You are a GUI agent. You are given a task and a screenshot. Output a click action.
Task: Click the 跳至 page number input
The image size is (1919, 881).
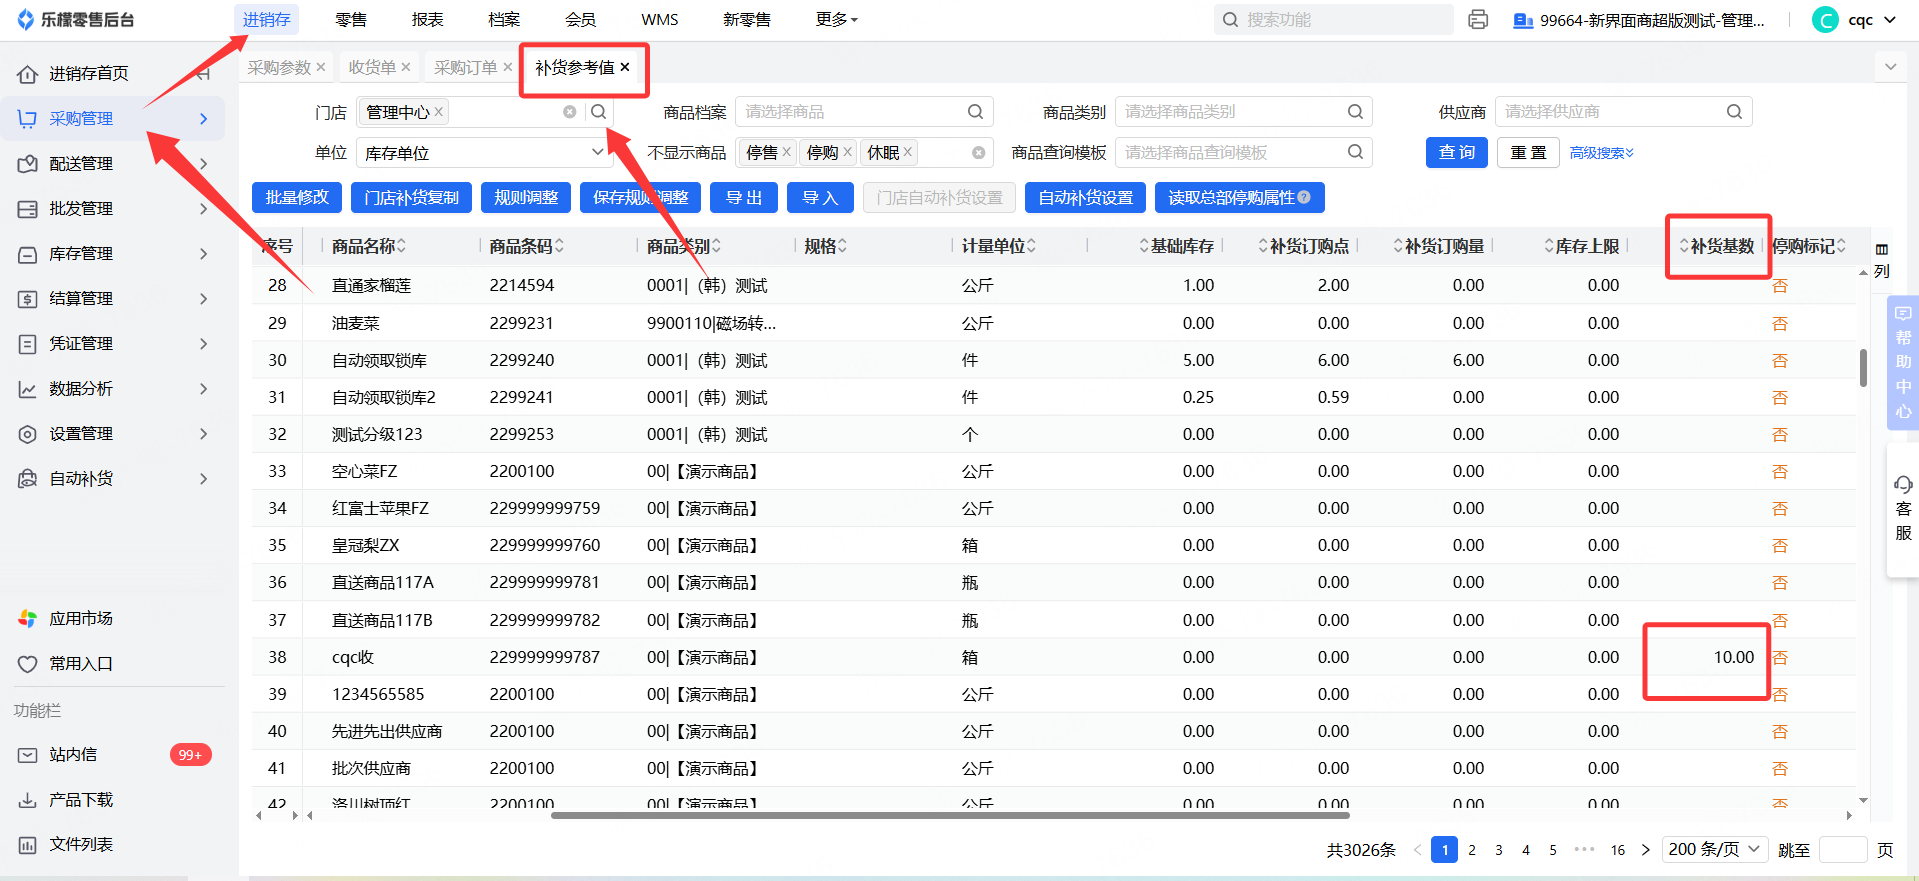(1843, 850)
